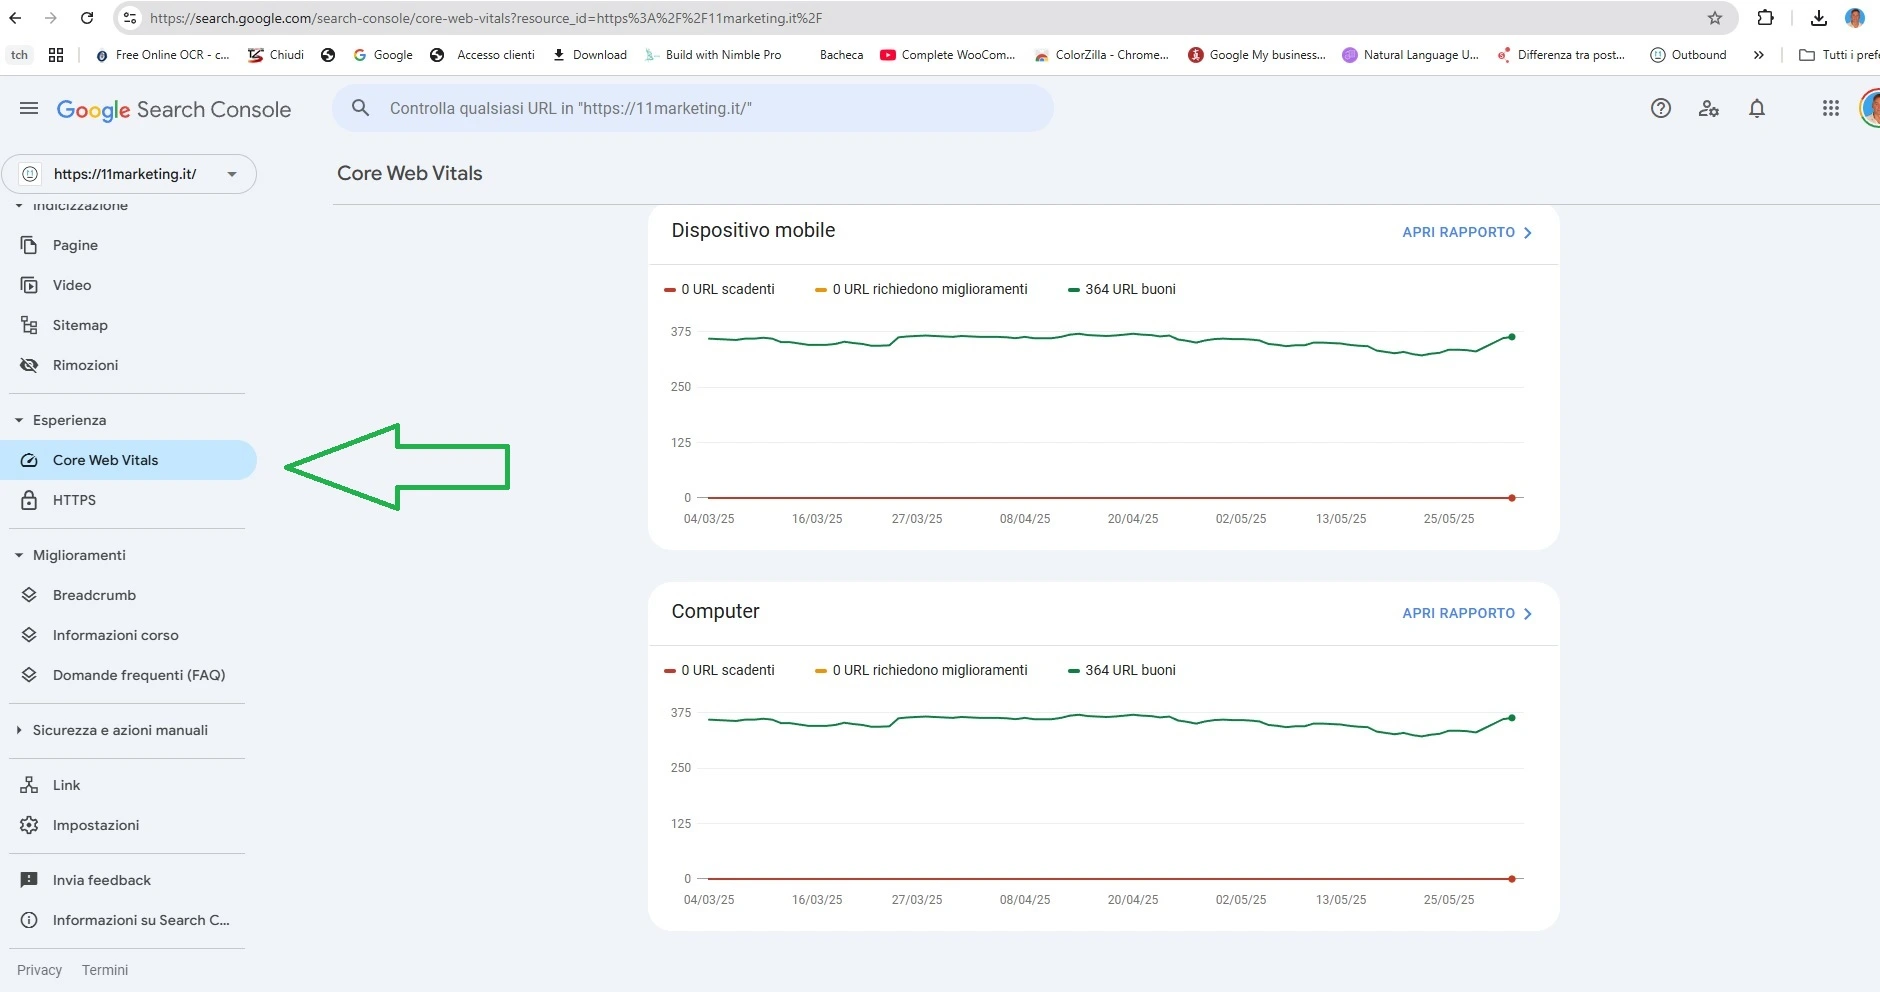Click the Help question mark icon

1660,109
